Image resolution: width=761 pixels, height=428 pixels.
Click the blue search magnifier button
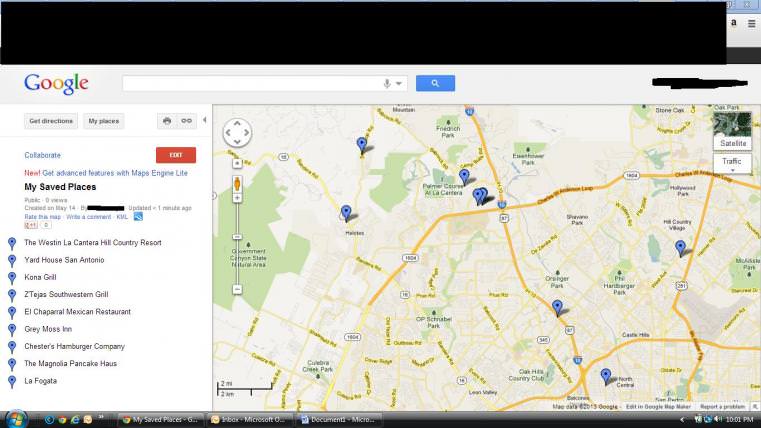point(435,83)
